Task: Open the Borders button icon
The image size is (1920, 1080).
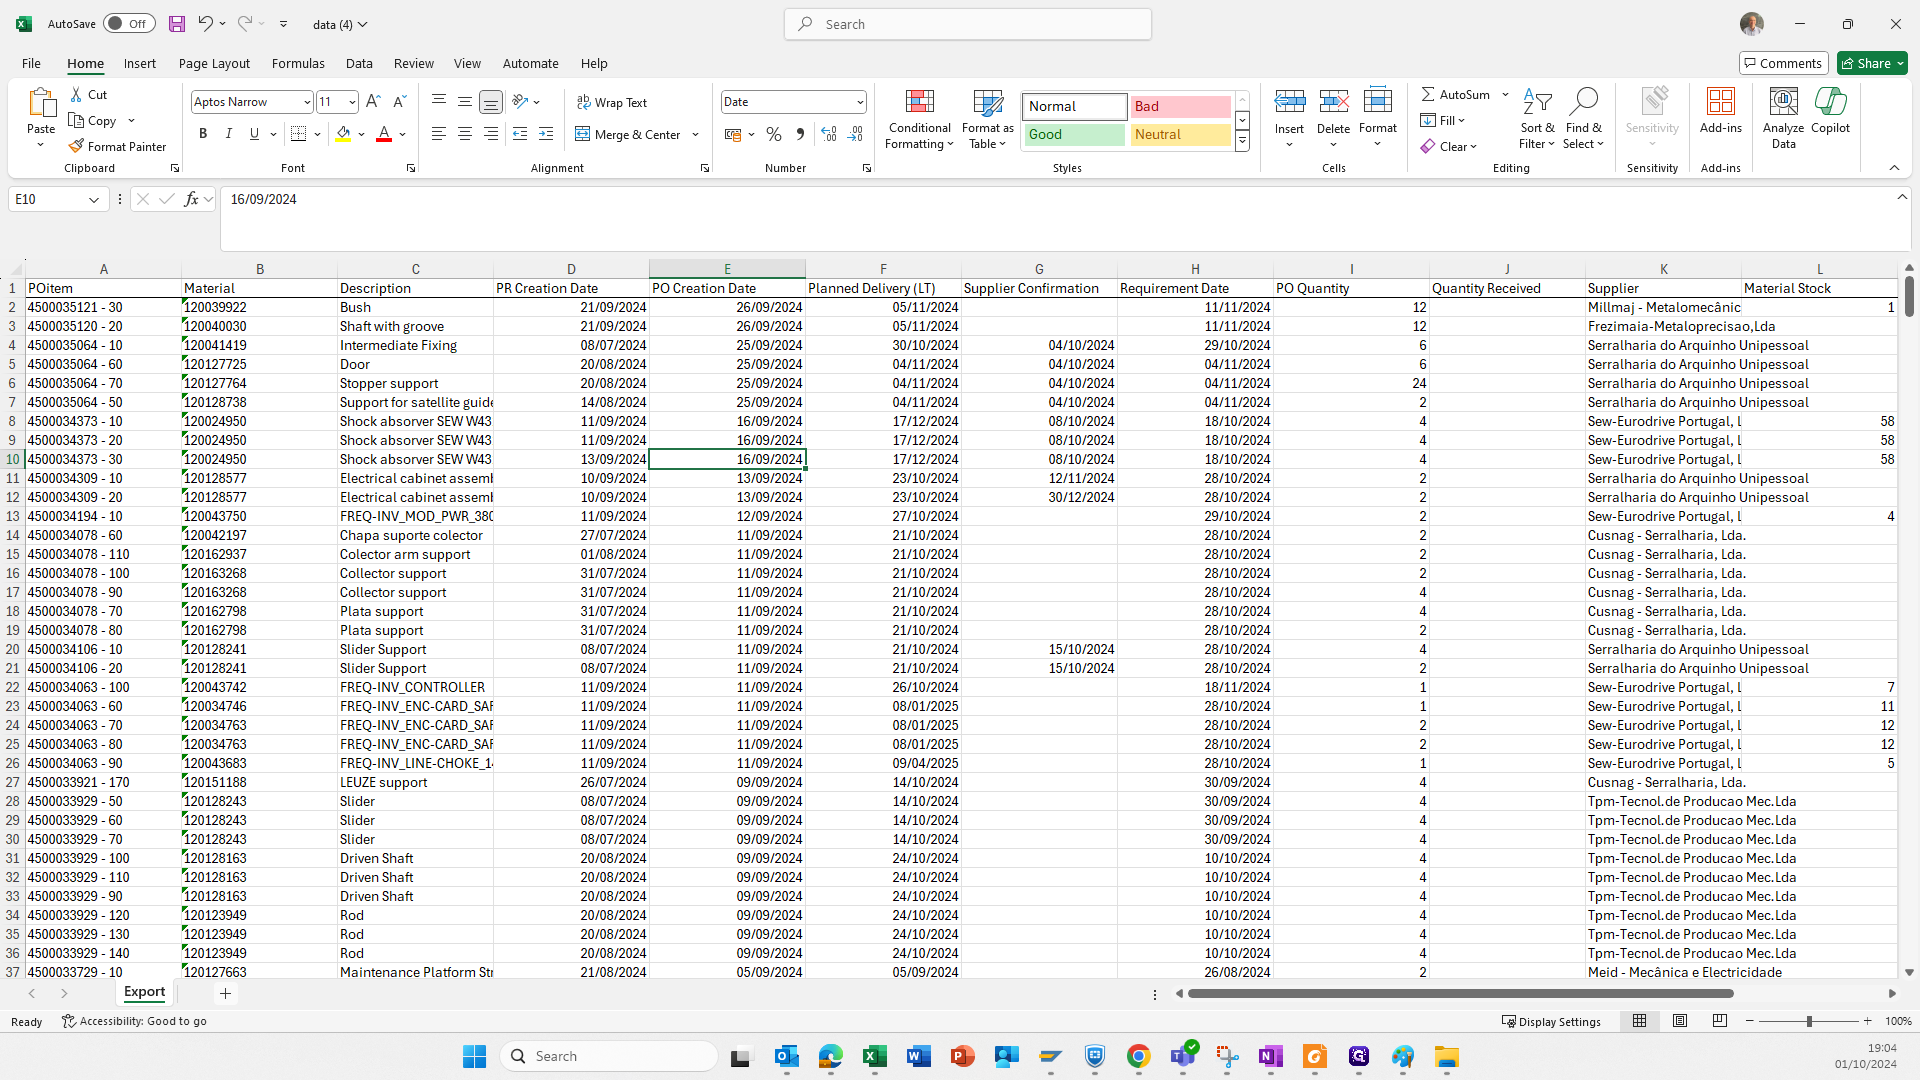Action: click(x=298, y=134)
